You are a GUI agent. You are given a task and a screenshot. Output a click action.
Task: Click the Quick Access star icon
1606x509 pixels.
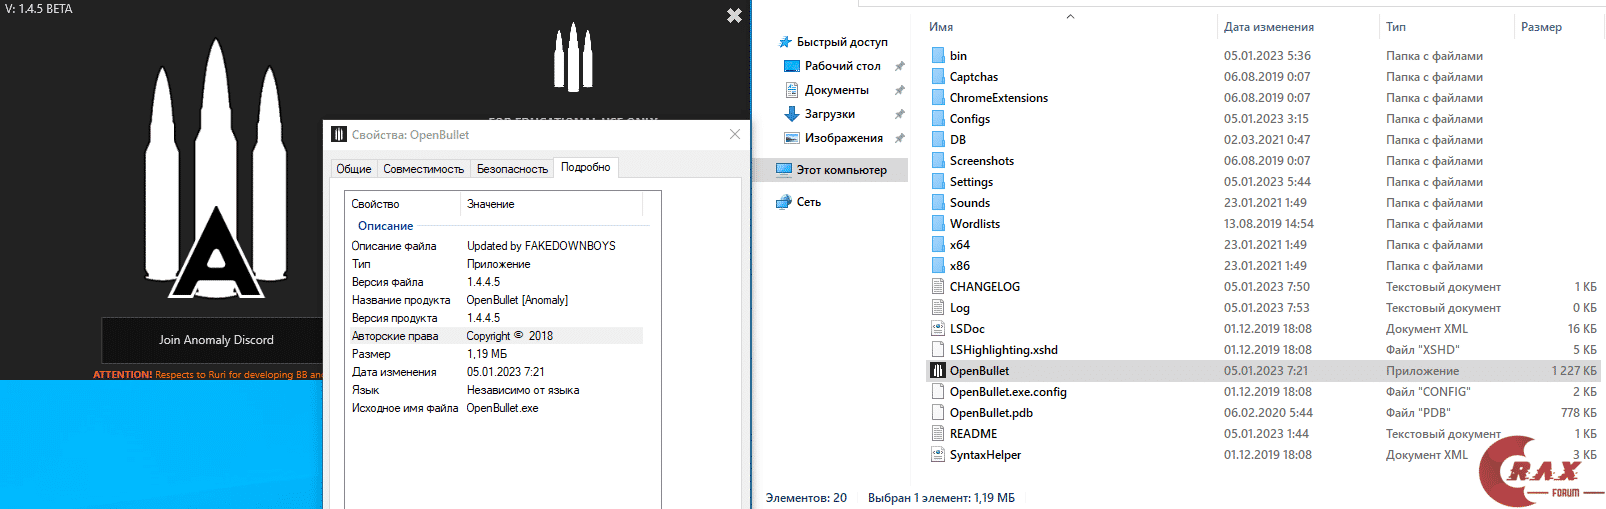pos(785,42)
